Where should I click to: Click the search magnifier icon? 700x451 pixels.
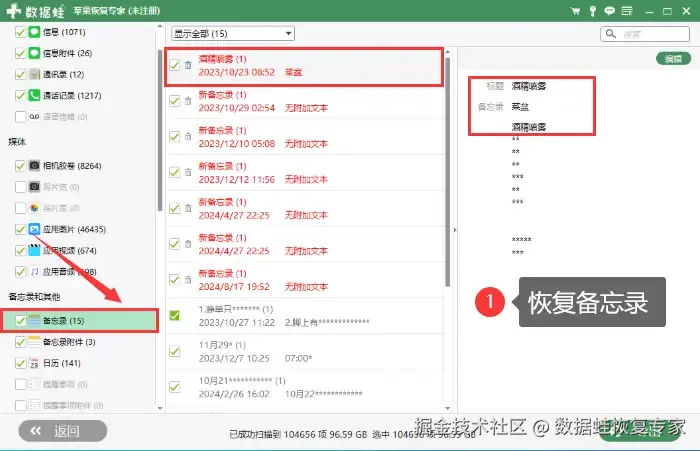[611, 33]
